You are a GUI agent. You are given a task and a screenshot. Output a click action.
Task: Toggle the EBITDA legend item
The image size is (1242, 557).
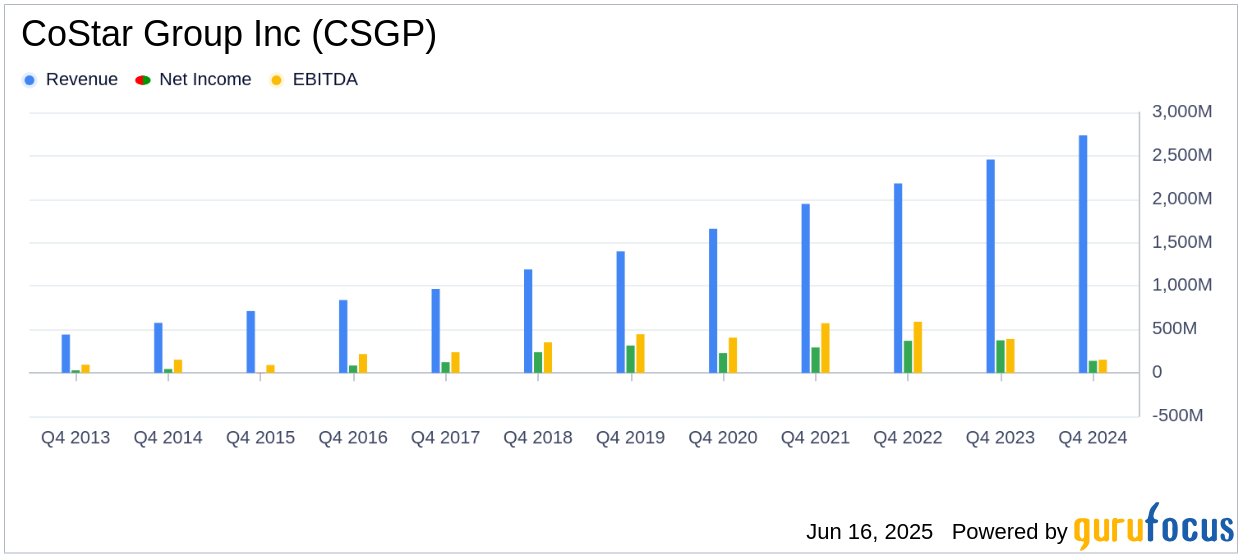coord(314,80)
